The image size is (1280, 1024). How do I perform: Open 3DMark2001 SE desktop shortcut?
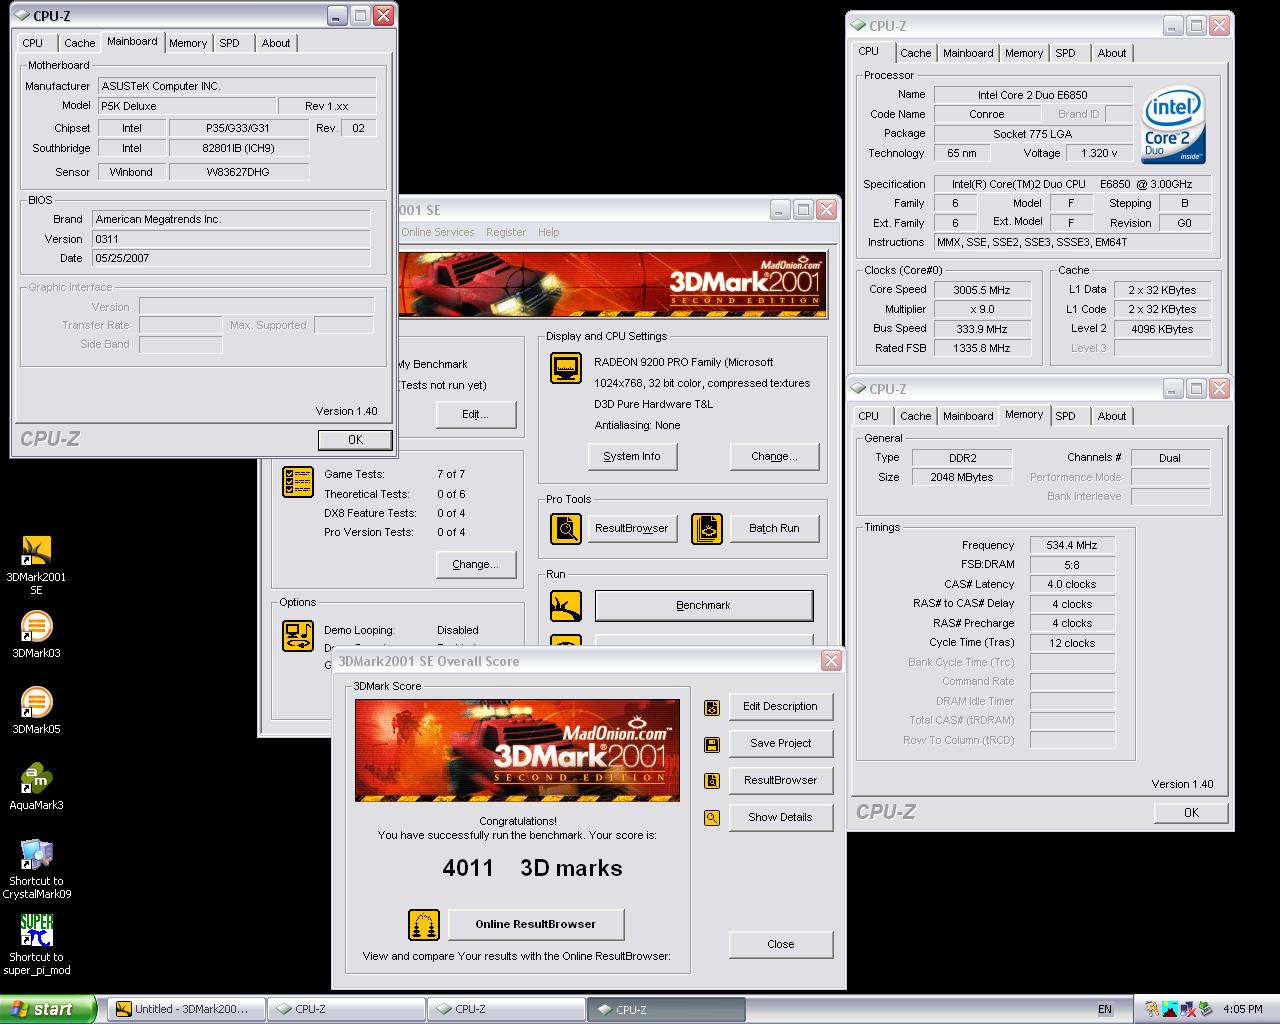tap(36, 564)
